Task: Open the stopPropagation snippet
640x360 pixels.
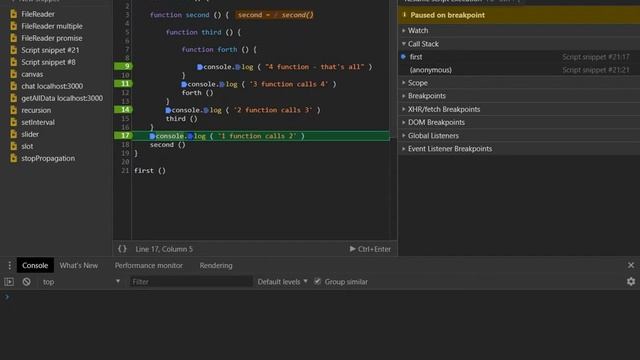Action: click(x=48, y=158)
